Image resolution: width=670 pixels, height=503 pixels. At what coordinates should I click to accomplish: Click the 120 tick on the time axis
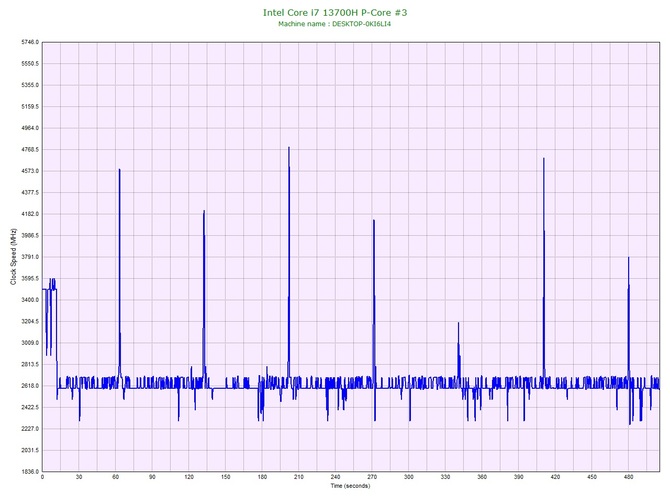coord(189,477)
